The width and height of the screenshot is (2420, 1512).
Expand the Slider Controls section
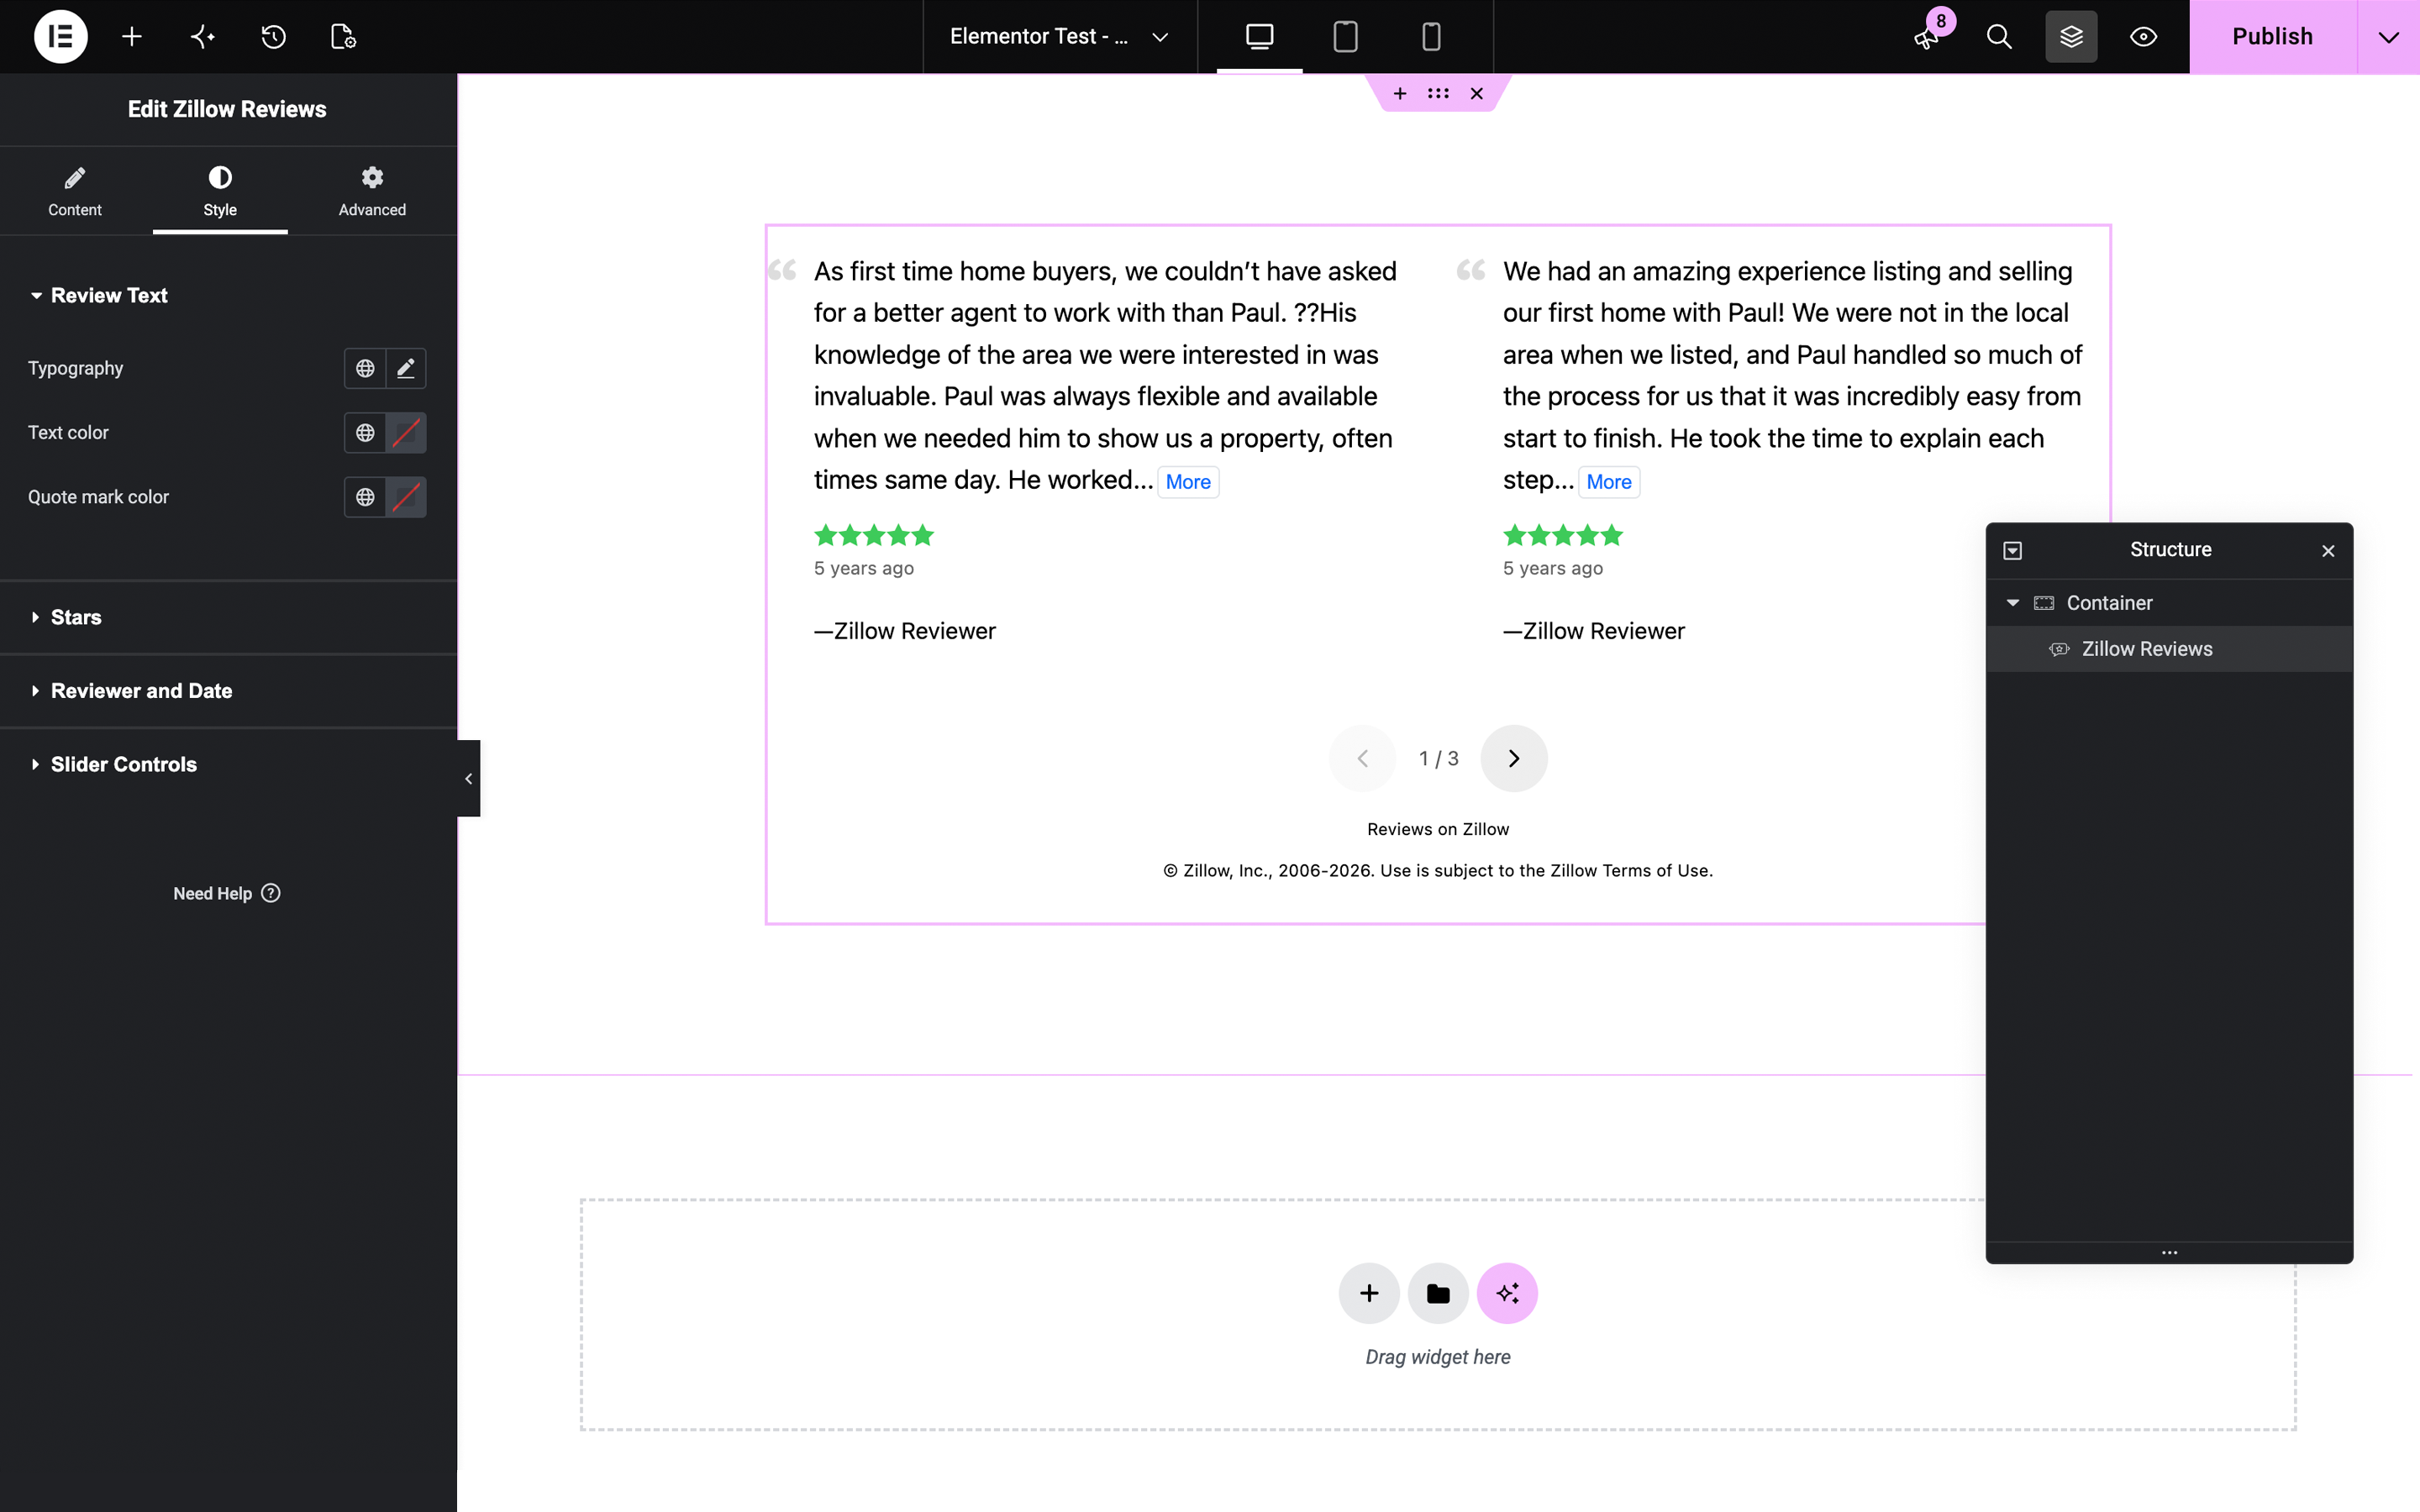tap(228, 764)
